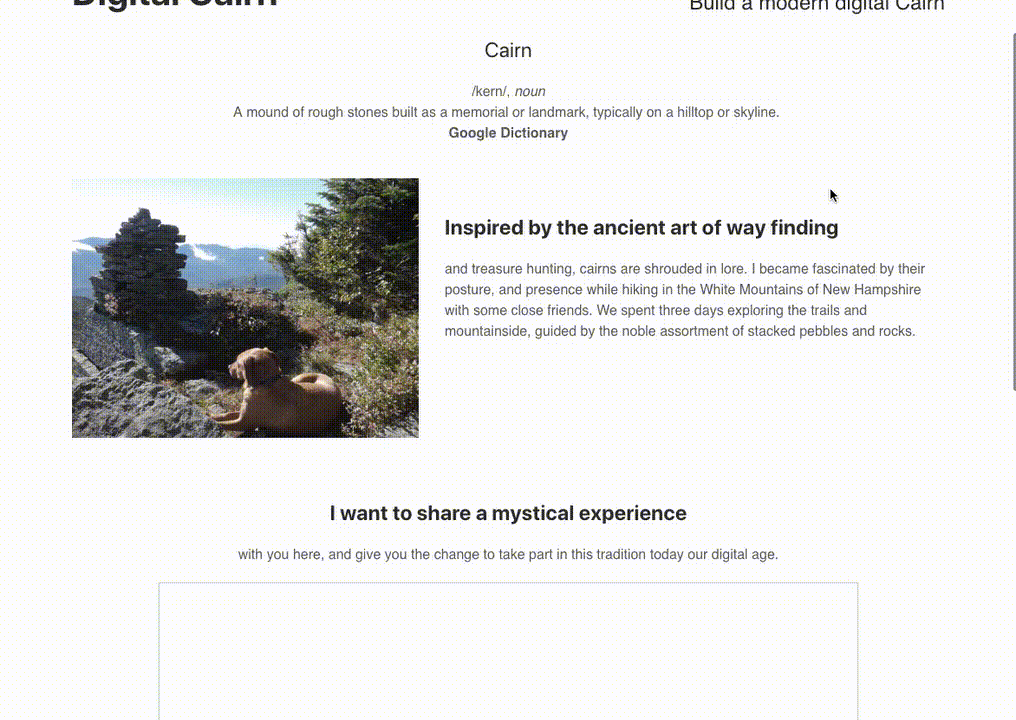The width and height of the screenshot is (1016, 720).
Task: Open the cairn and dog photo
Action: click(x=245, y=308)
